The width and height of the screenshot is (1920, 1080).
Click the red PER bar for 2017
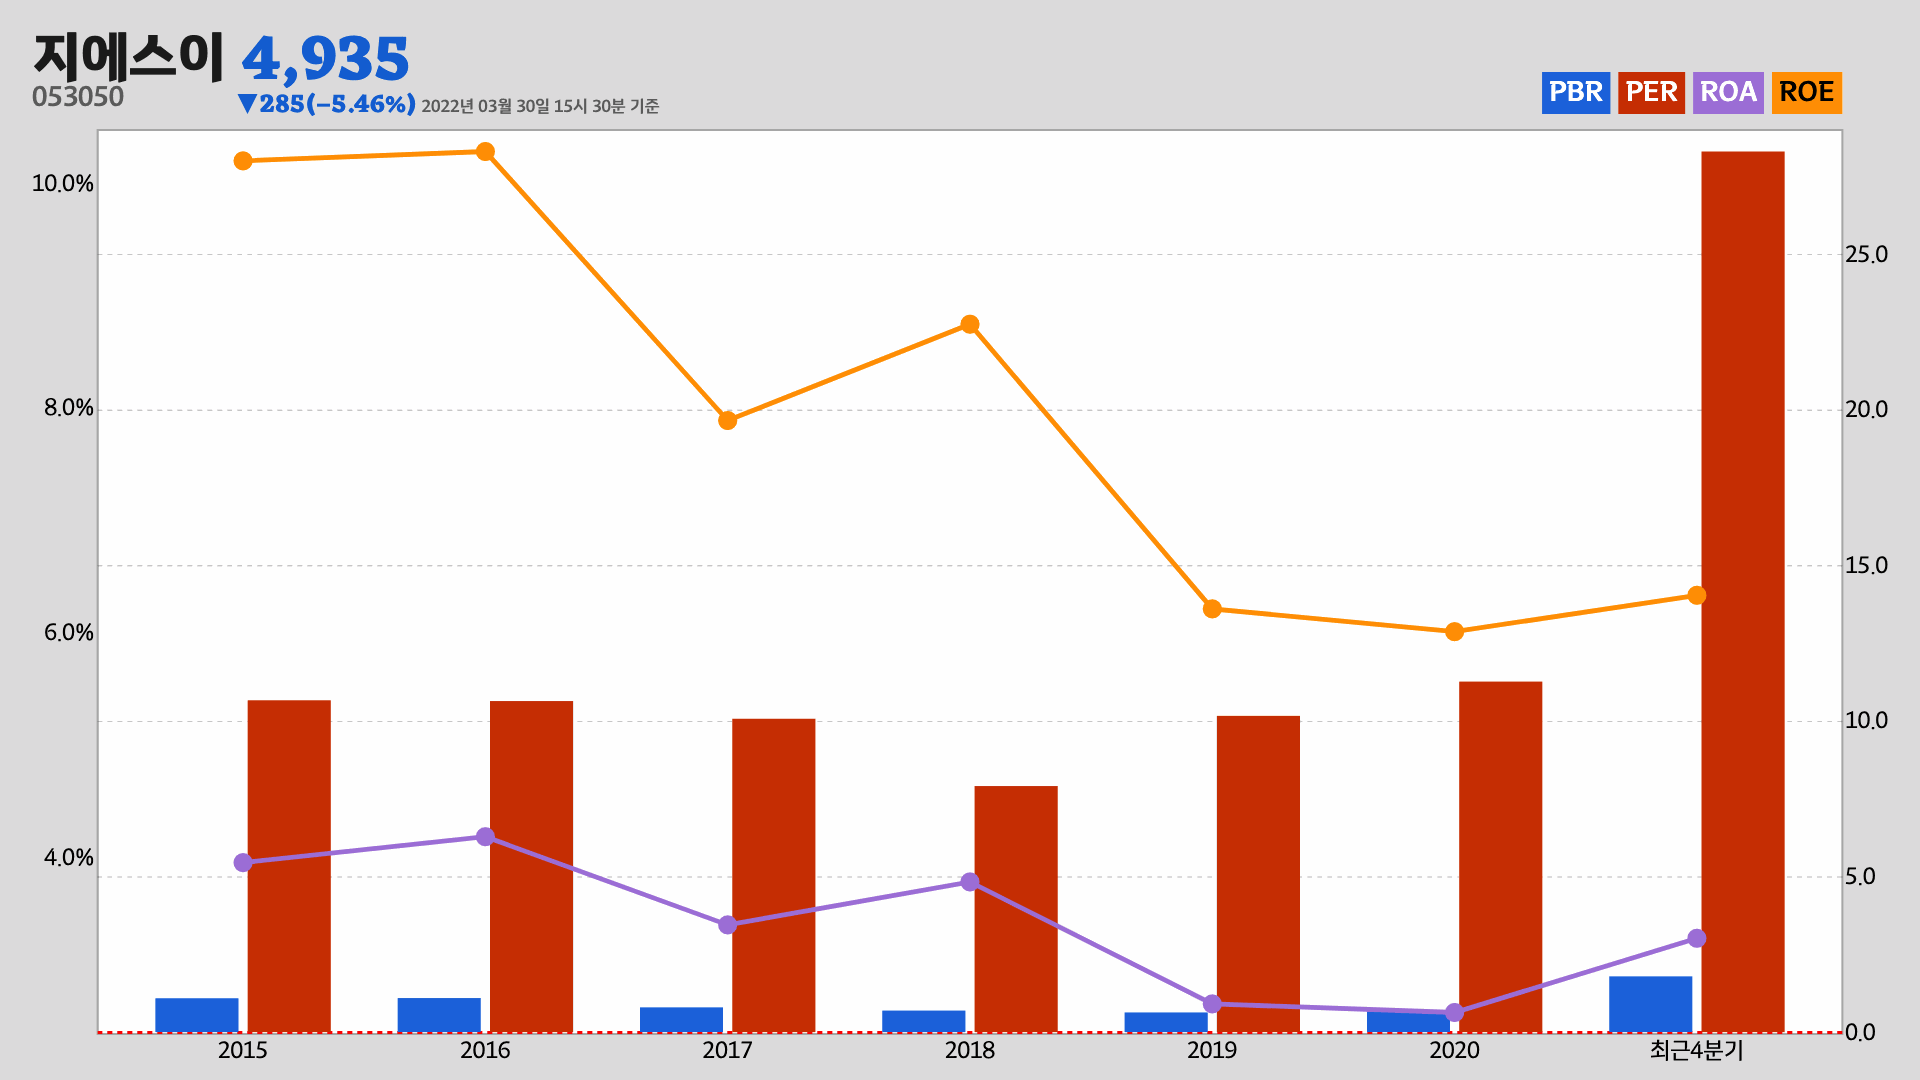click(774, 875)
